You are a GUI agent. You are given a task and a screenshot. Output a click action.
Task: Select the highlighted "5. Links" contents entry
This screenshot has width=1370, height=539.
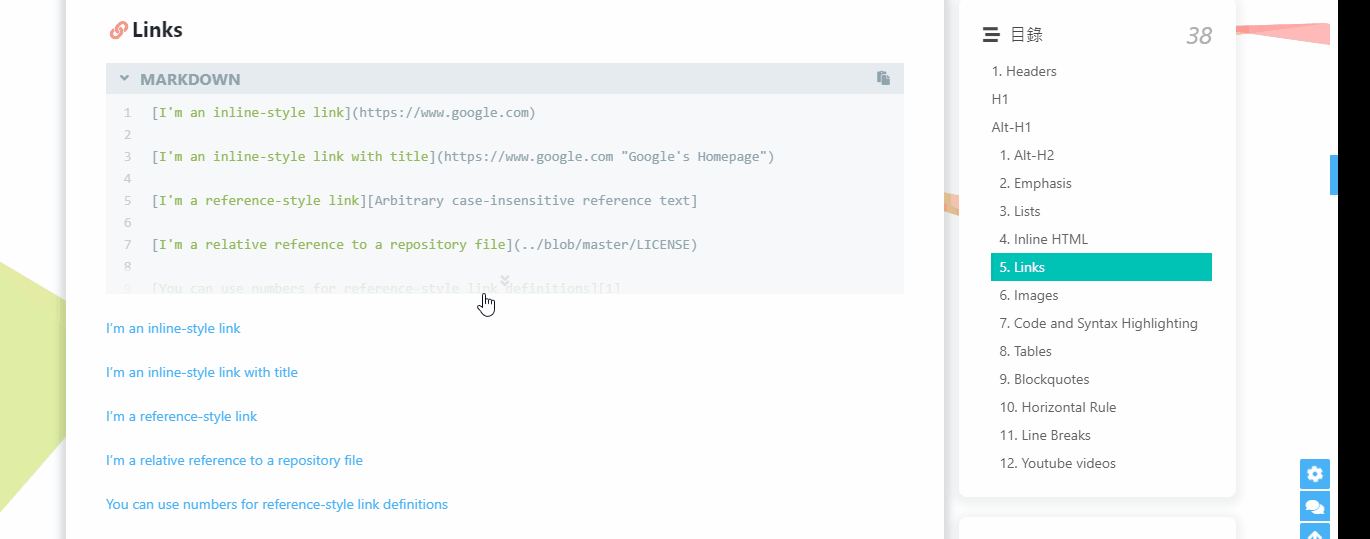click(x=1101, y=267)
